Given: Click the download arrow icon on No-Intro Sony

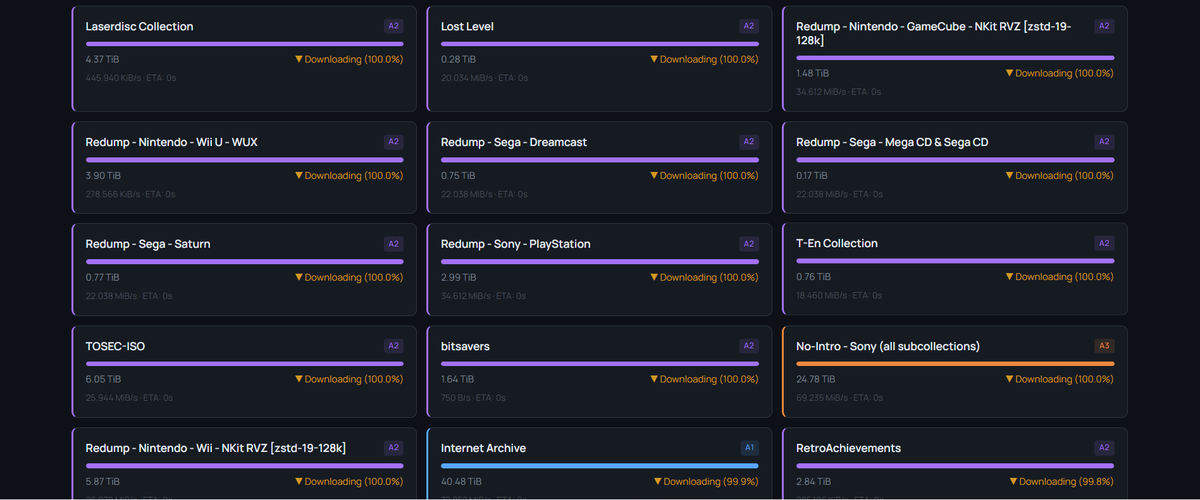Looking at the screenshot, I should (x=1009, y=380).
